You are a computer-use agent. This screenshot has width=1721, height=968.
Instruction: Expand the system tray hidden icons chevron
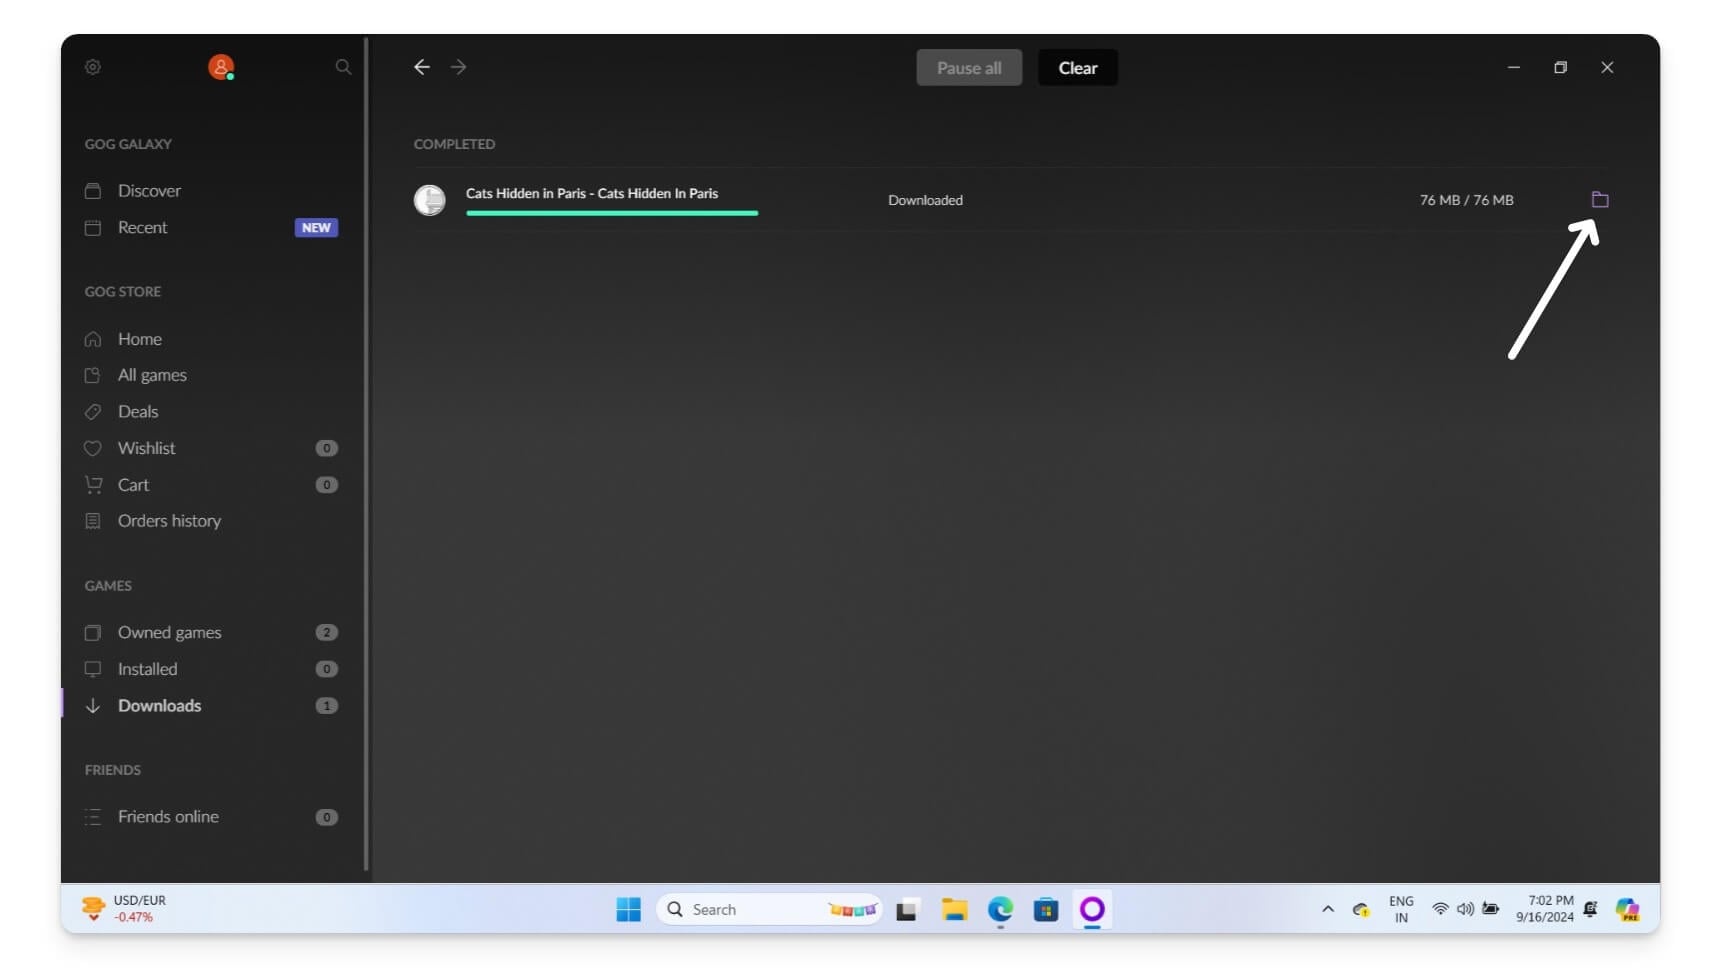[1328, 910]
